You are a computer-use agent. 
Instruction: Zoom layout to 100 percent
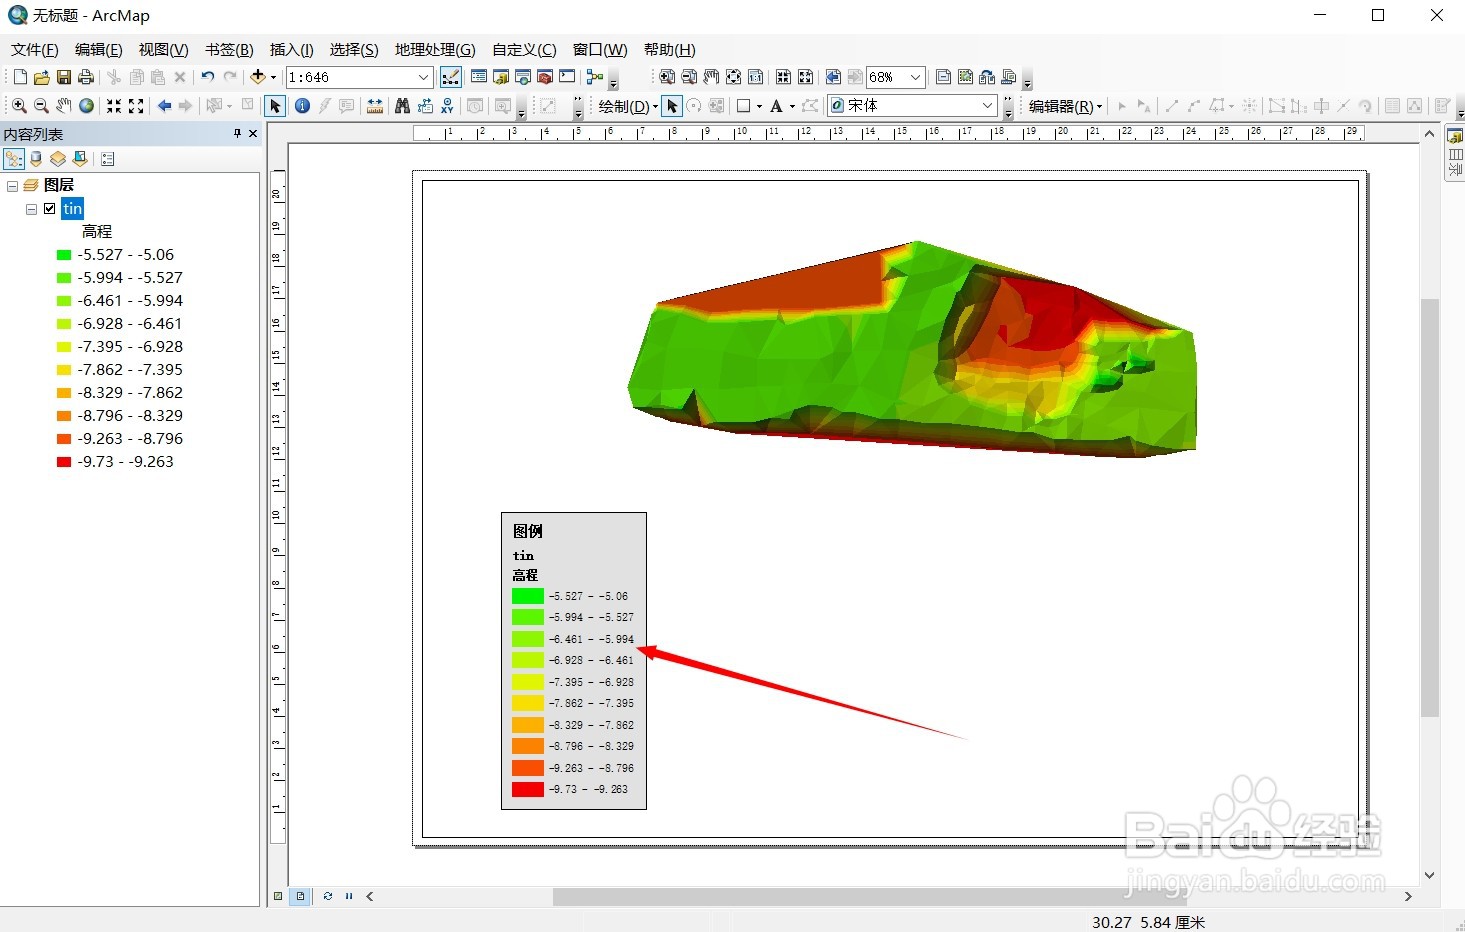pos(755,77)
